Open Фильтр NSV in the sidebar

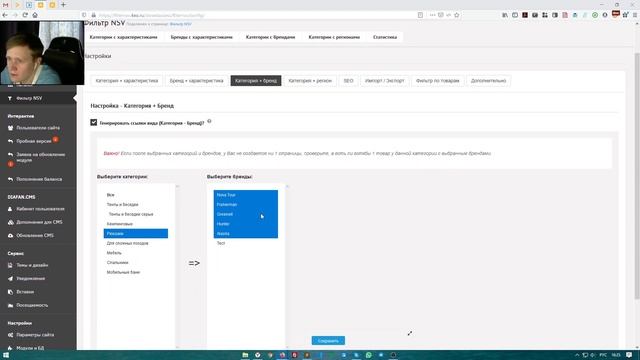[x=29, y=98]
